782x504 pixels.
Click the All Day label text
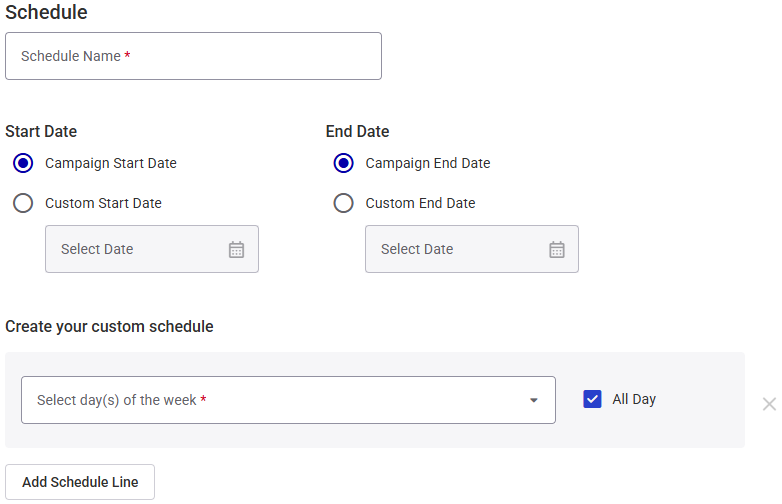(634, 399)
